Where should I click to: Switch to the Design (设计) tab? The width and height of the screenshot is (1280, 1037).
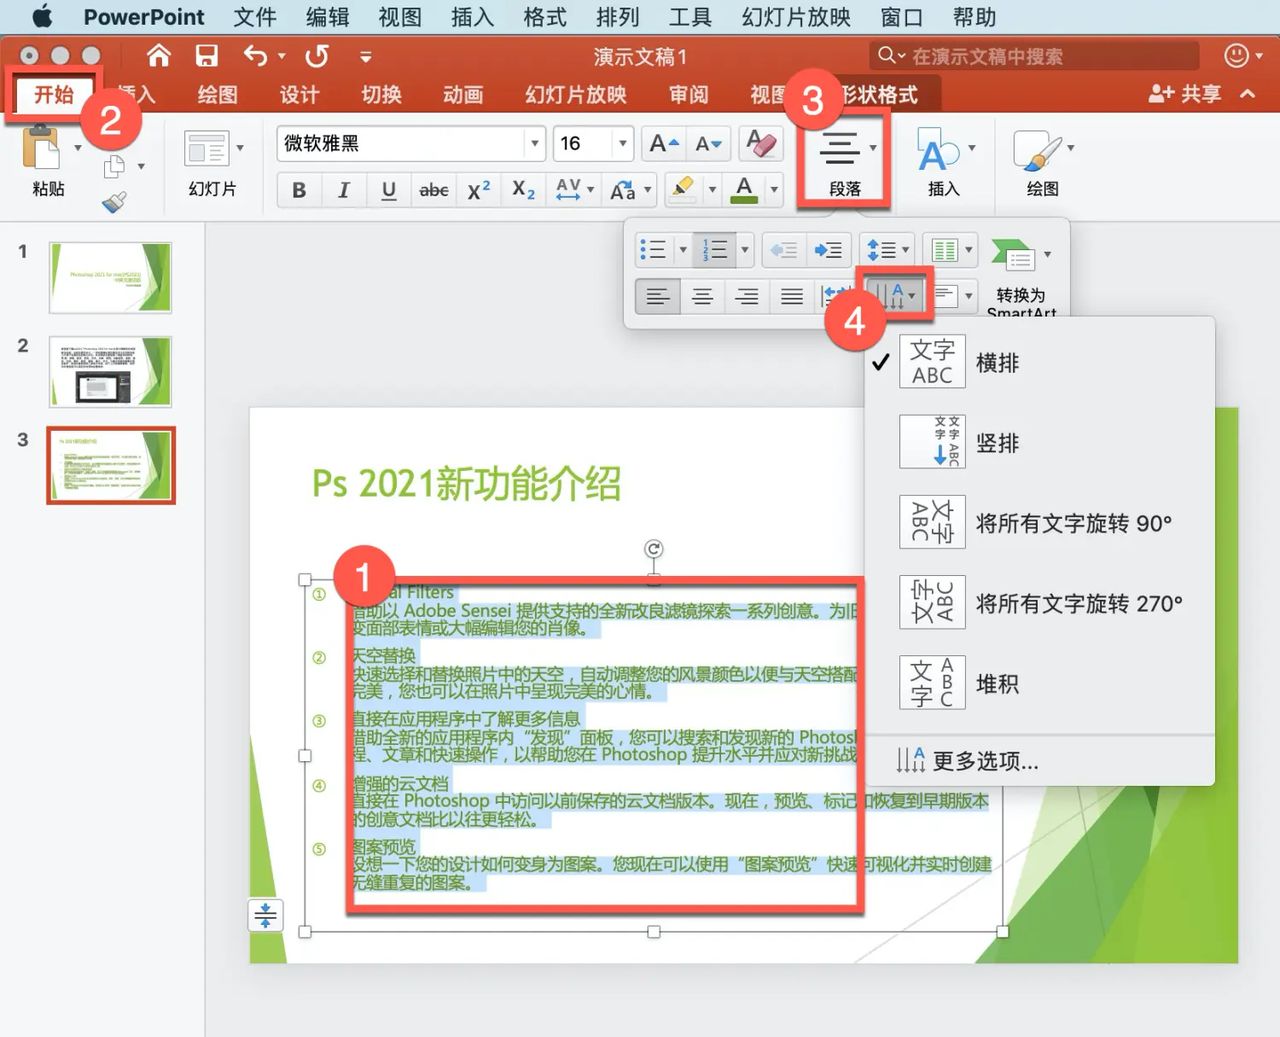pyautogui.click(x=299, y=95)
